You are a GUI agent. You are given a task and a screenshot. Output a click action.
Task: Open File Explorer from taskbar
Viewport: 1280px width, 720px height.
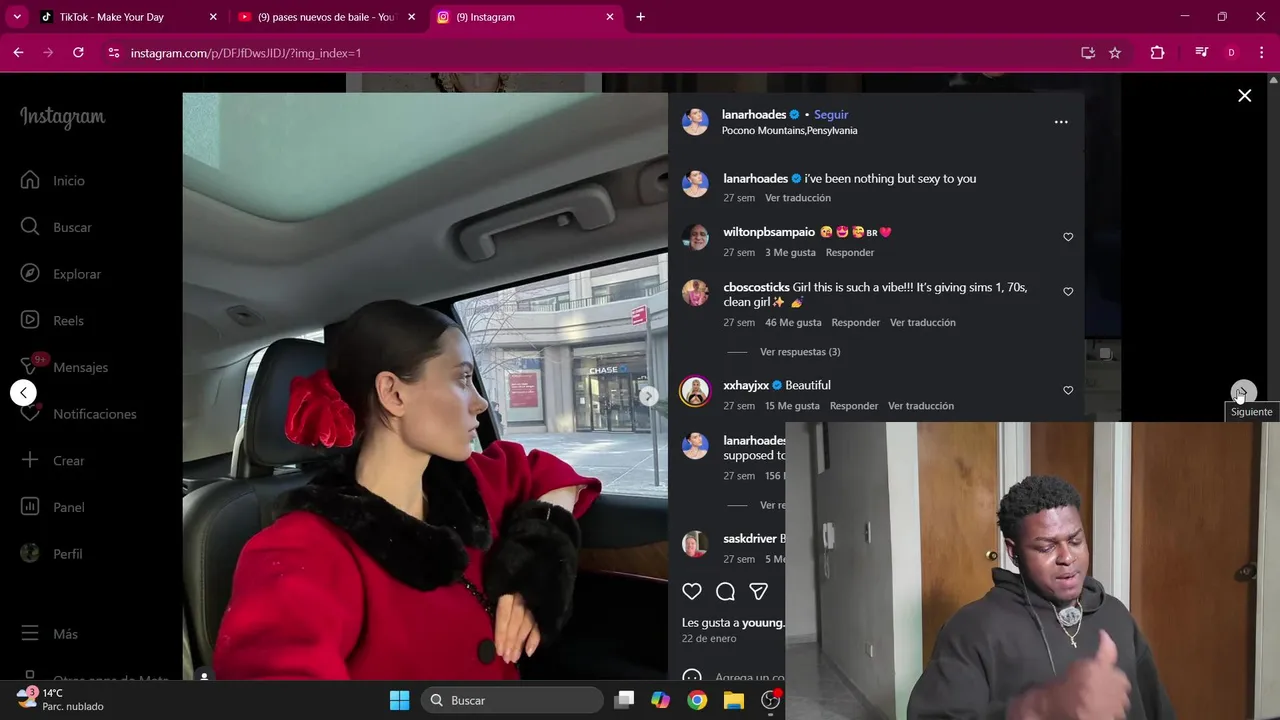click(734, 700)
